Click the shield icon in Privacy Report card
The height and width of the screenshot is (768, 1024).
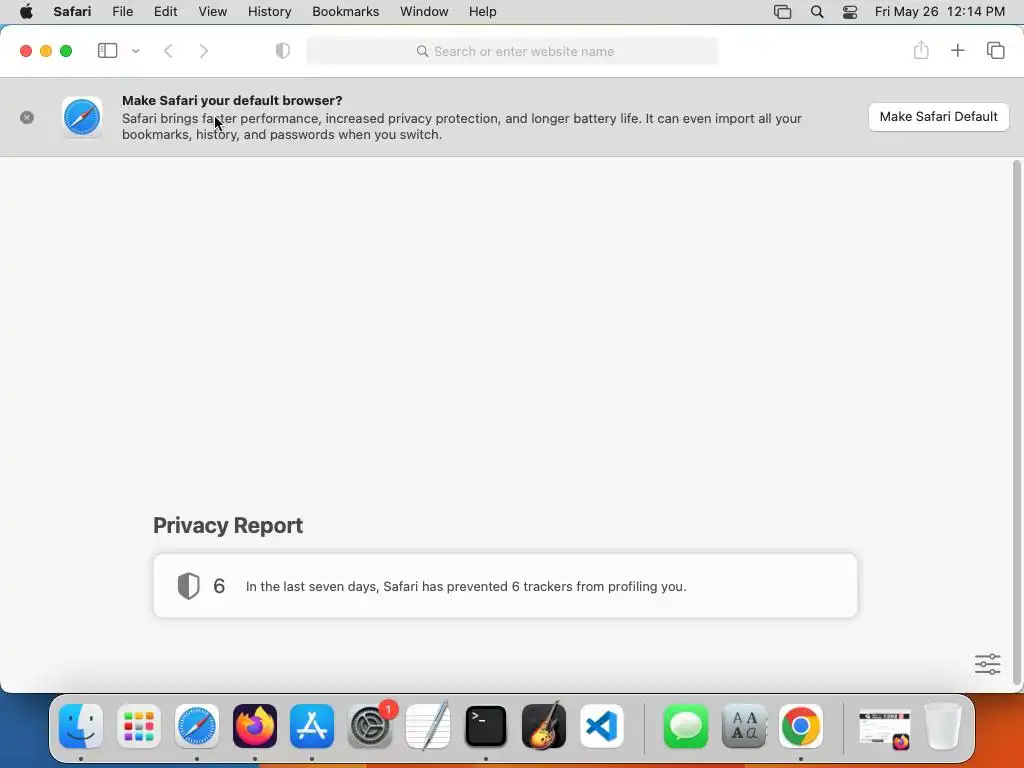[x=188, y=586]
